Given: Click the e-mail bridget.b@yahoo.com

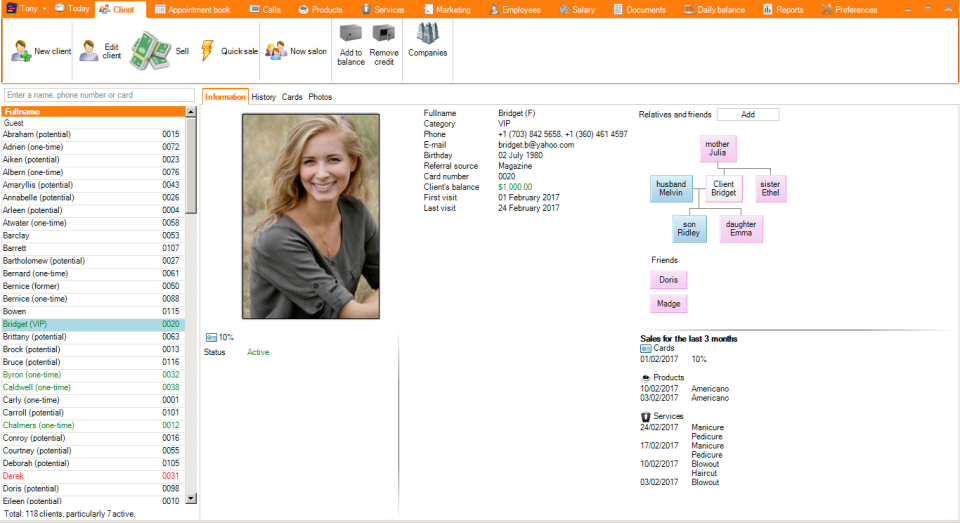Looking at the screenshot, I should [536, 145].
